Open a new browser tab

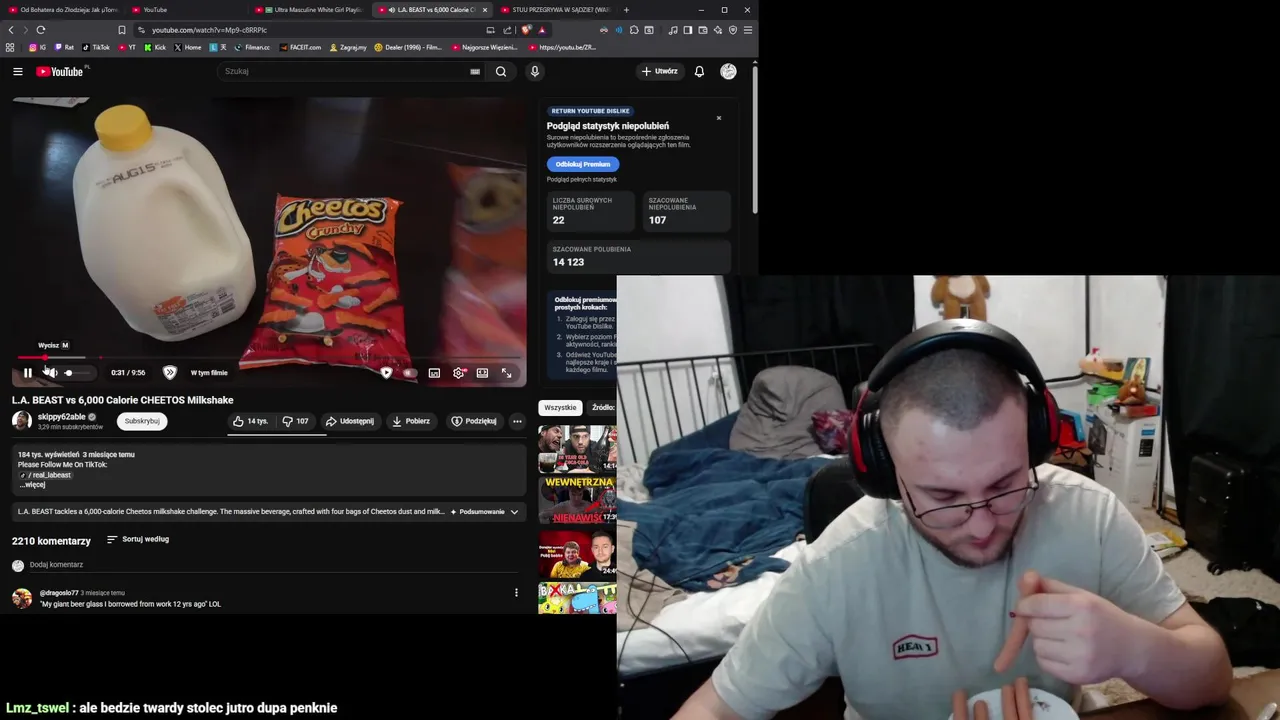(x=626, y=10)
